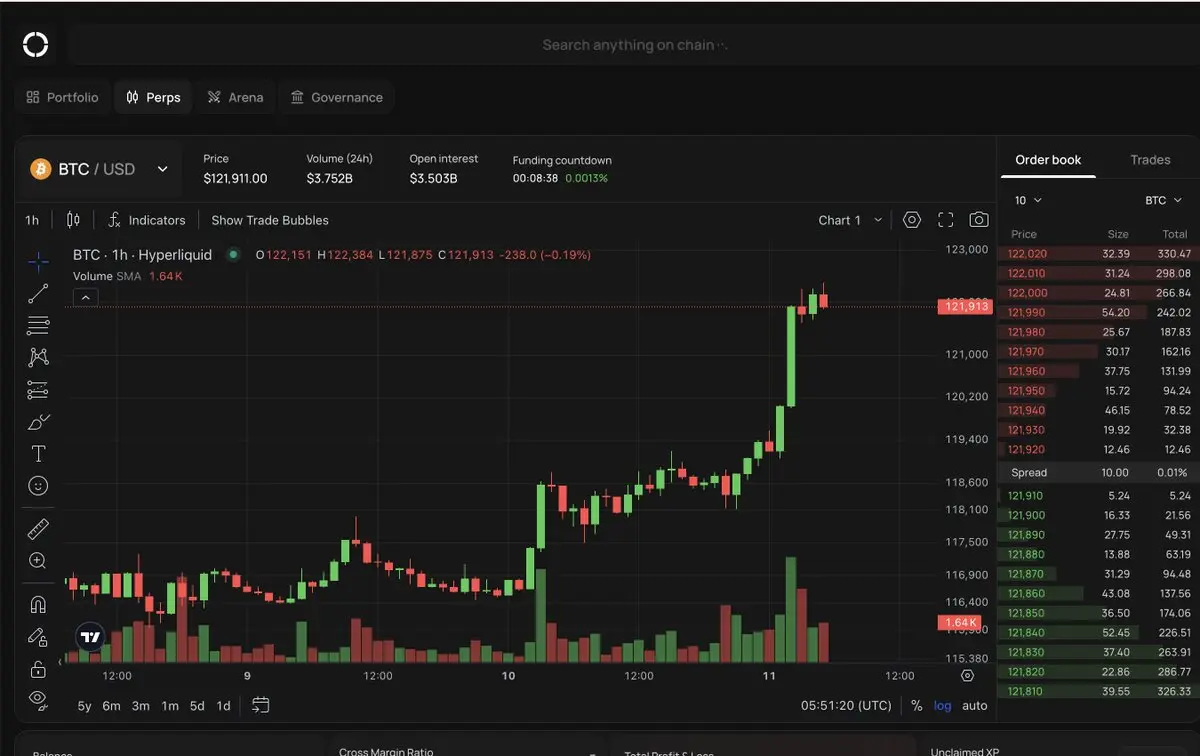Screen dimensions: 1200x756
Task: Set chart range to 1m
Action: coord(169,706)
